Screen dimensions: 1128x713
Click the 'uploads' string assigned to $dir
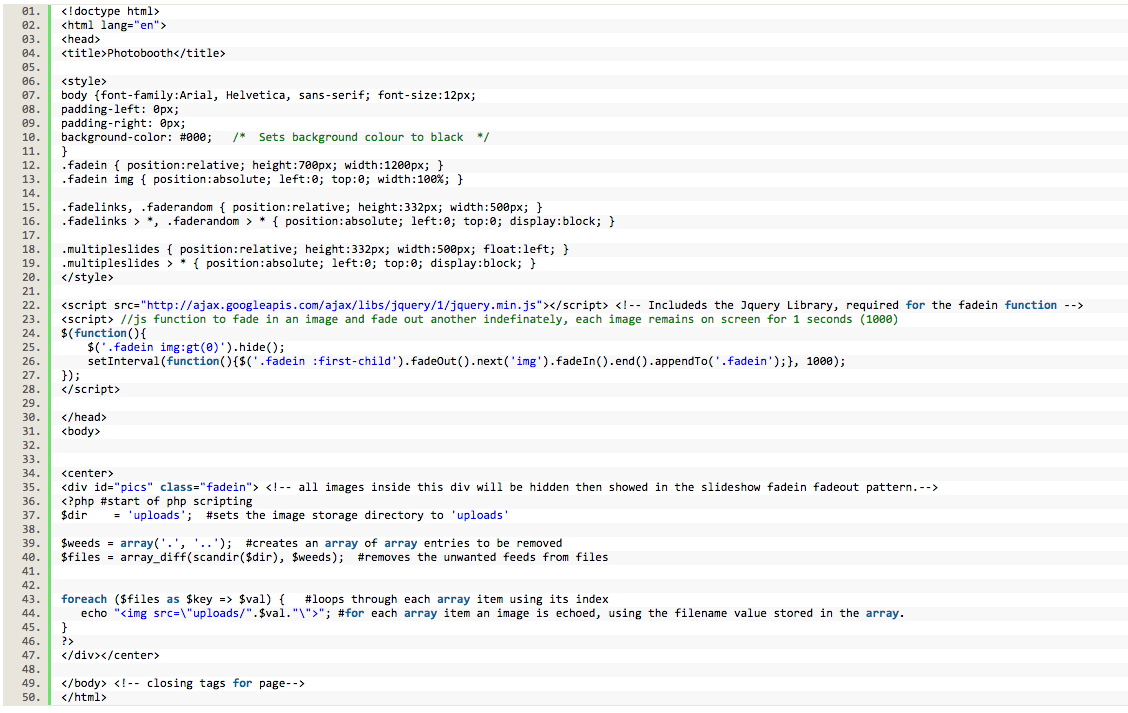point(159,515)
